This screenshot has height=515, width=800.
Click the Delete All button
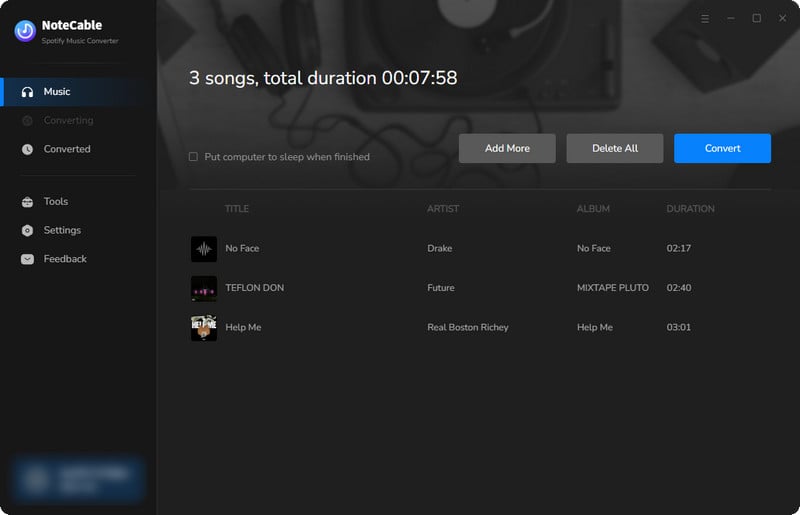tap(615, 149)
